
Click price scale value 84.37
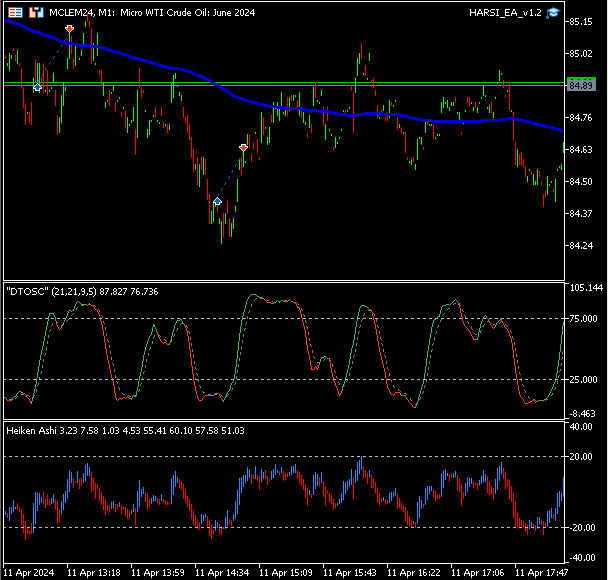[x=581, y=214]
